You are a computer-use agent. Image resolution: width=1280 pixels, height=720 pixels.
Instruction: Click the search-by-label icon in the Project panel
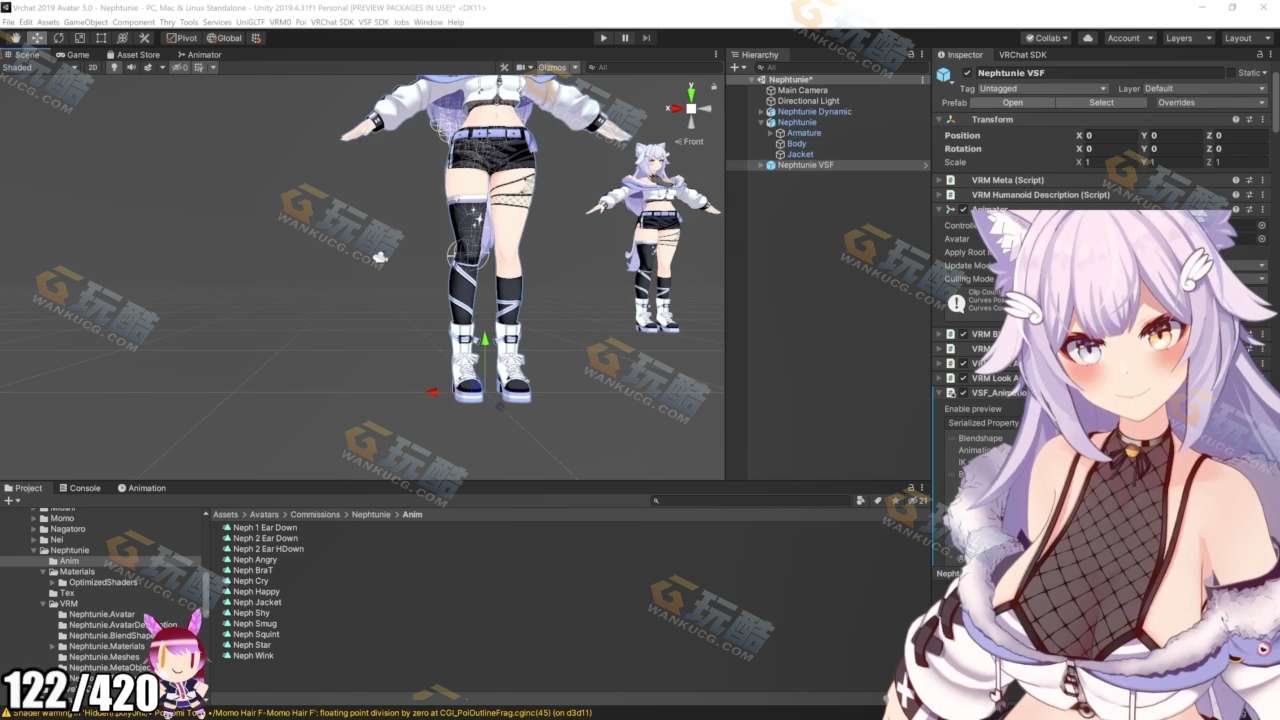[877, 500]
